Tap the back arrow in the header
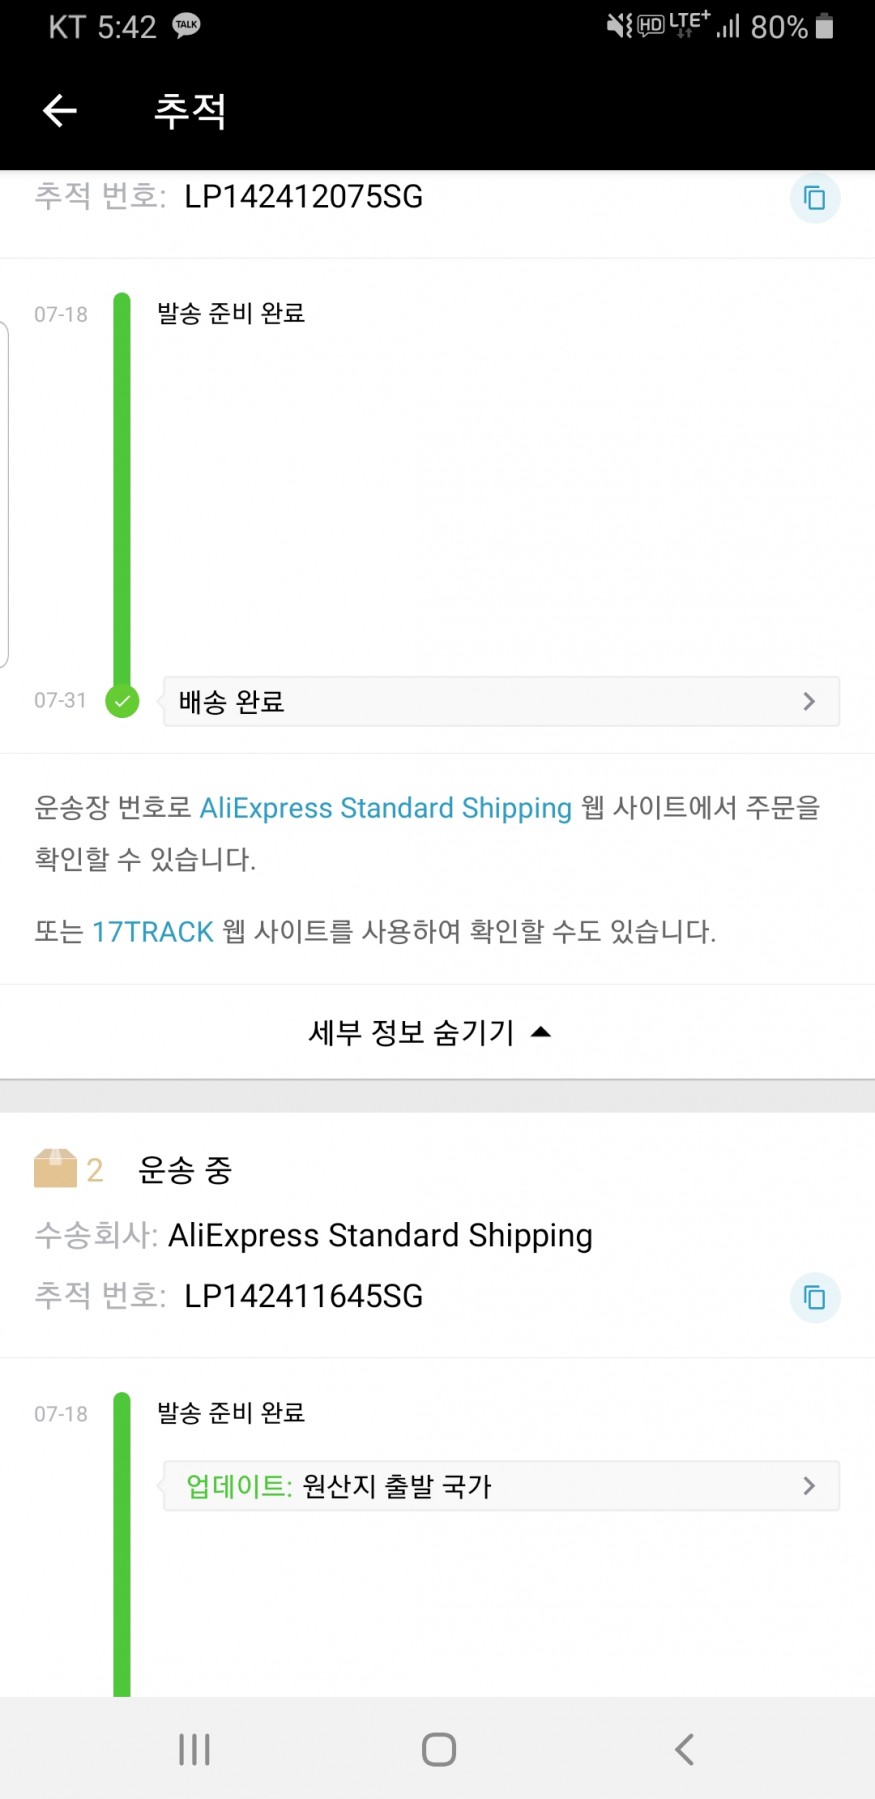Viewport: 875px width, 1799px height. point(60,110)
